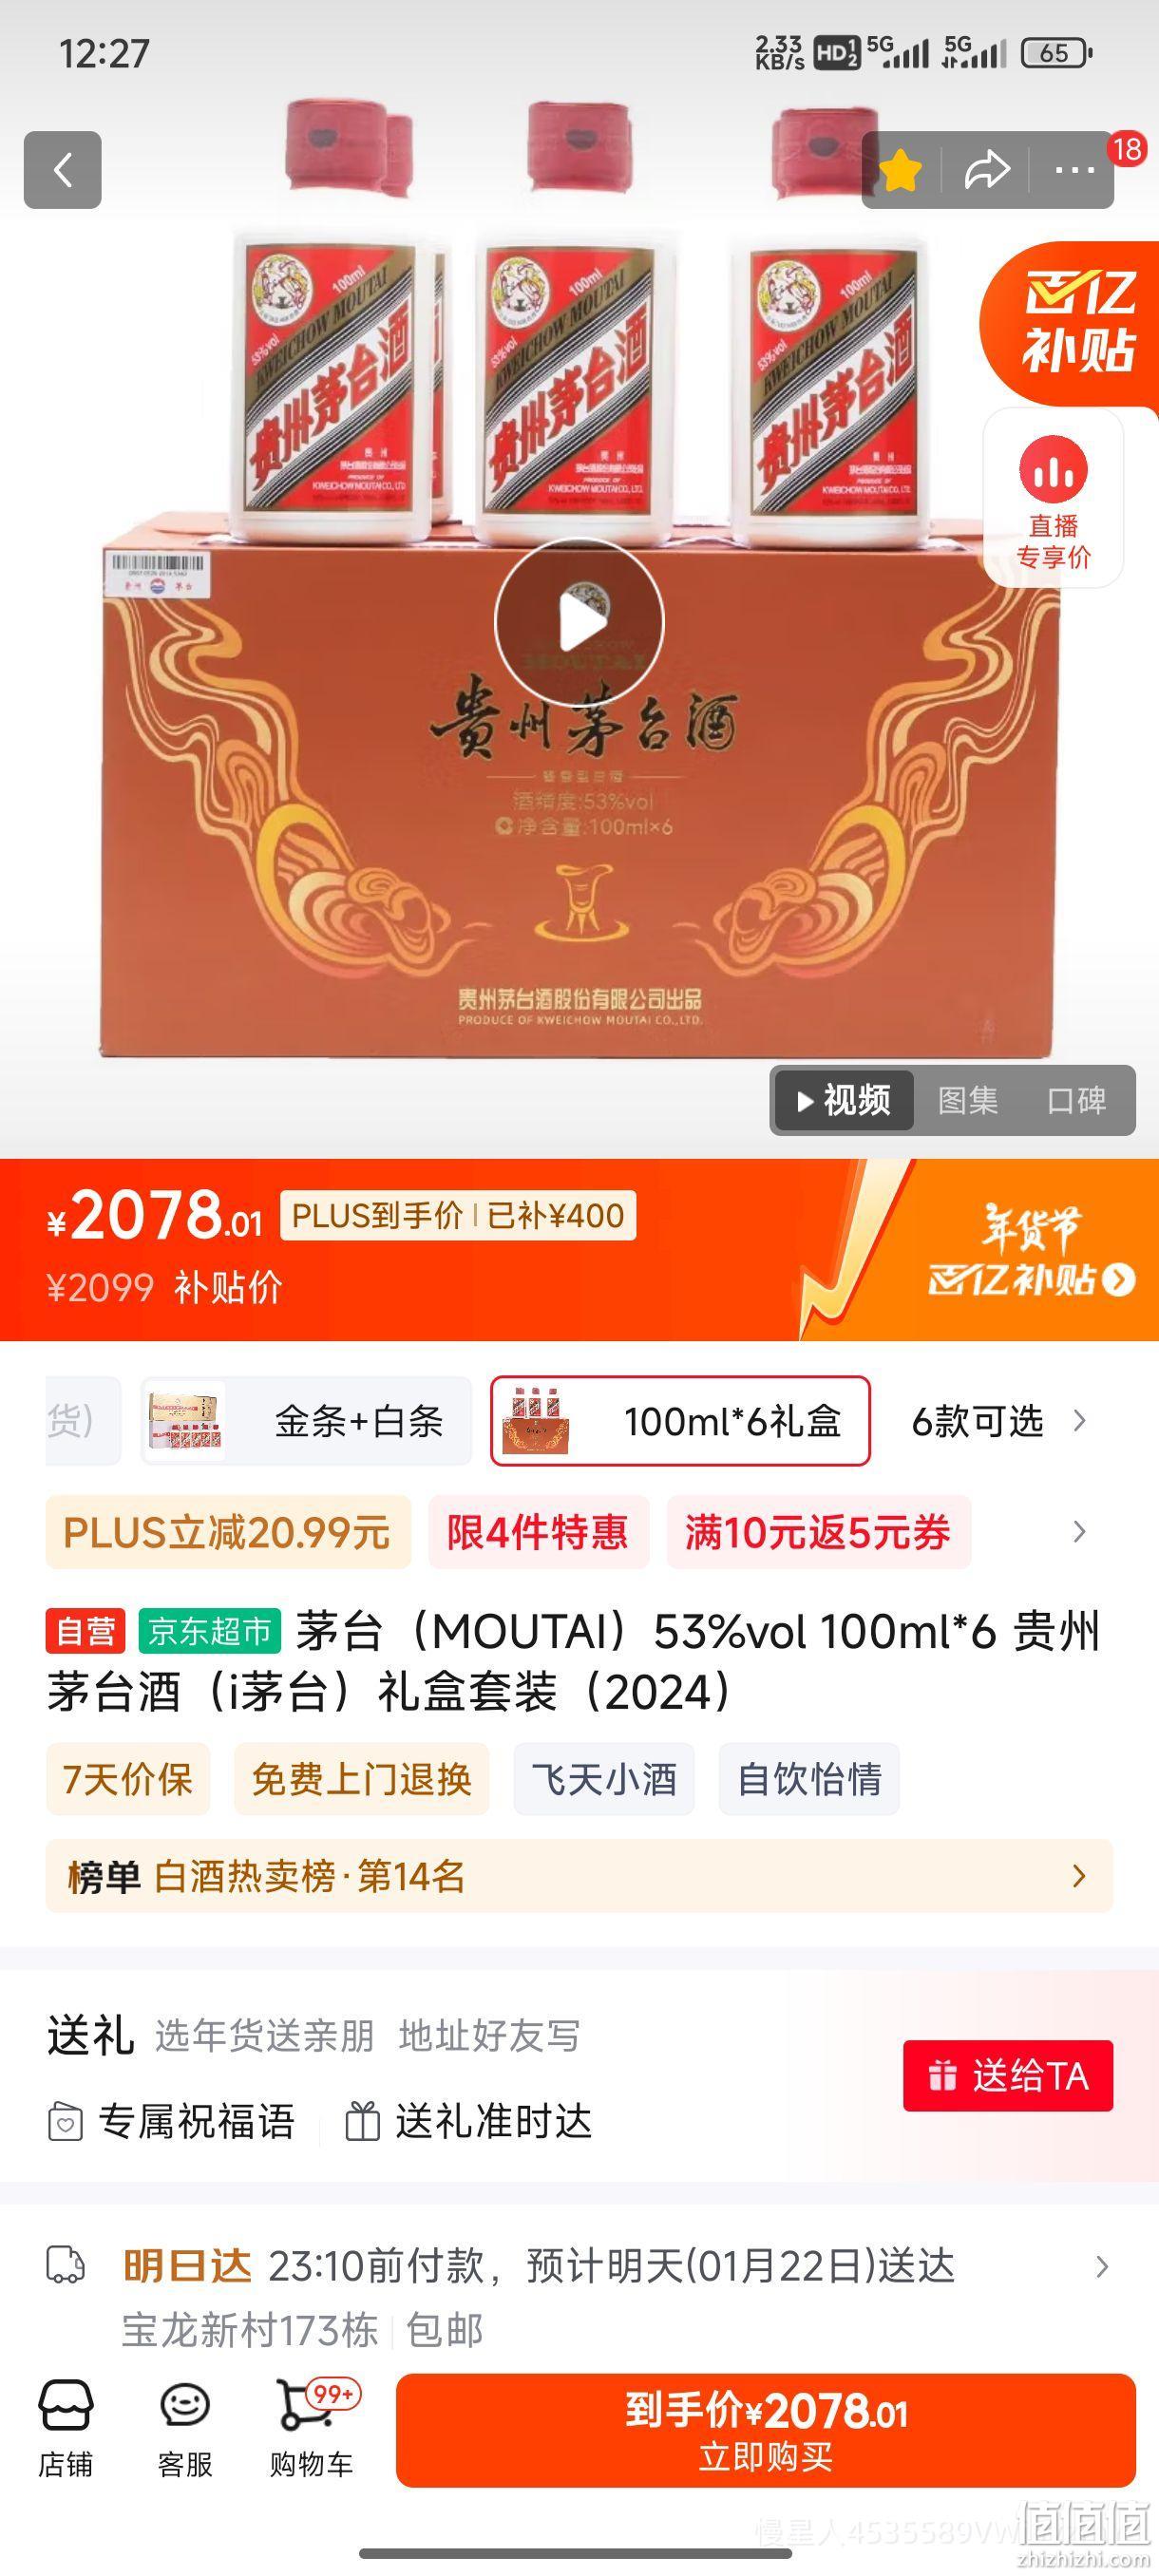Toggle the yellow star favorite icon
Viewport: 1159px width, 2576px height.
coord(900,170)
